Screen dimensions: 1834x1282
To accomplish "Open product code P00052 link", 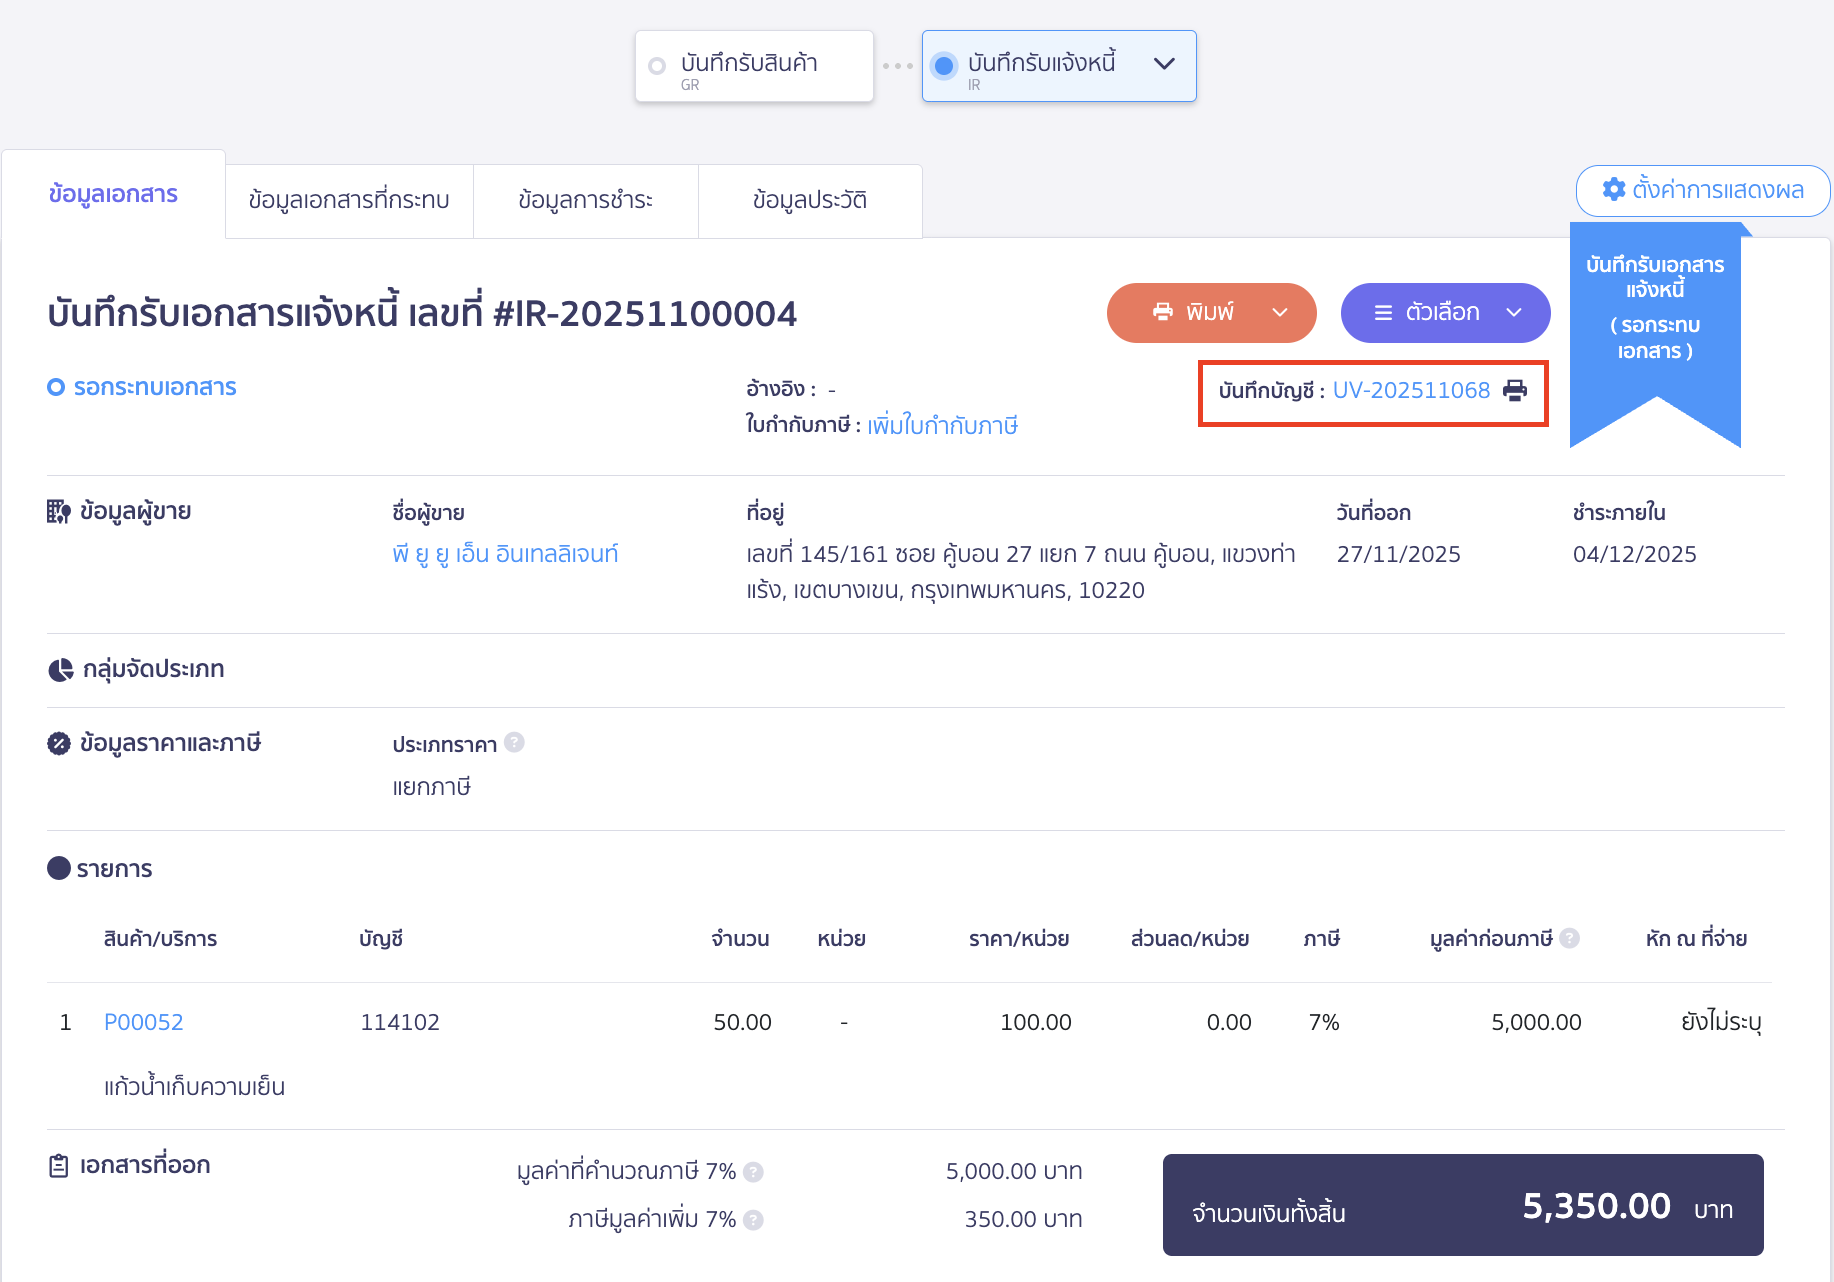I will [144, 1022].
